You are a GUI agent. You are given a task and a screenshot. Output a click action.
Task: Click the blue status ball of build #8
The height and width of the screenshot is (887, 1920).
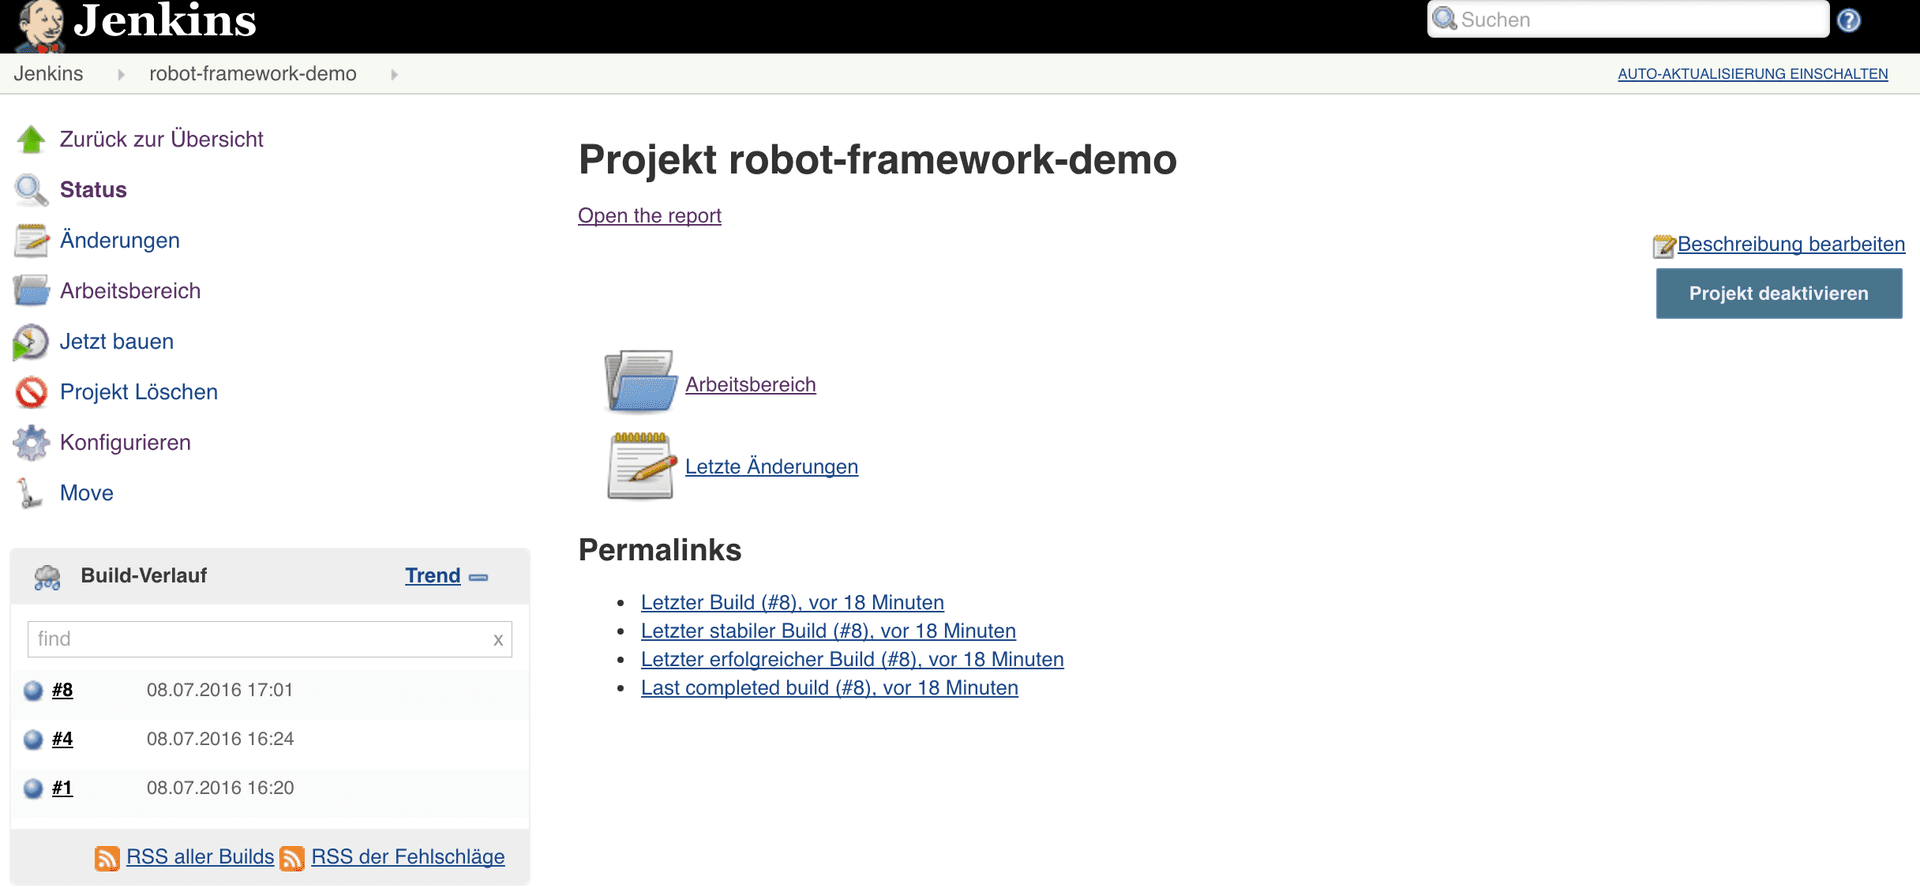point(33,690)
